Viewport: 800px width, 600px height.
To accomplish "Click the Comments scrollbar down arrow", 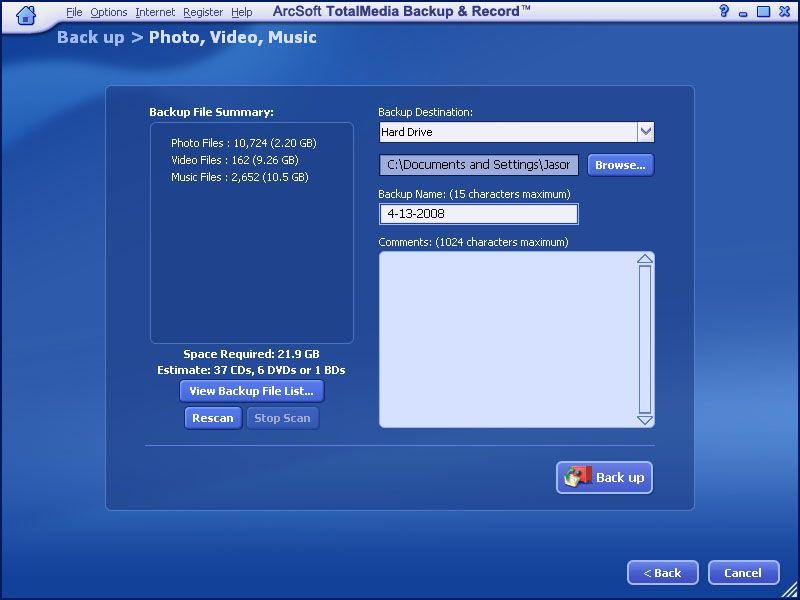I will click(645, 420).
